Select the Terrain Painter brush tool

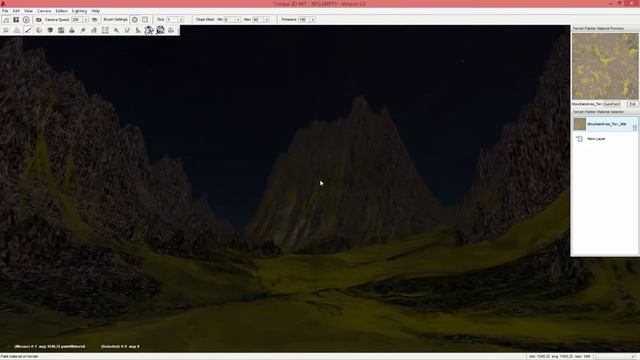(x=28, y=30)
